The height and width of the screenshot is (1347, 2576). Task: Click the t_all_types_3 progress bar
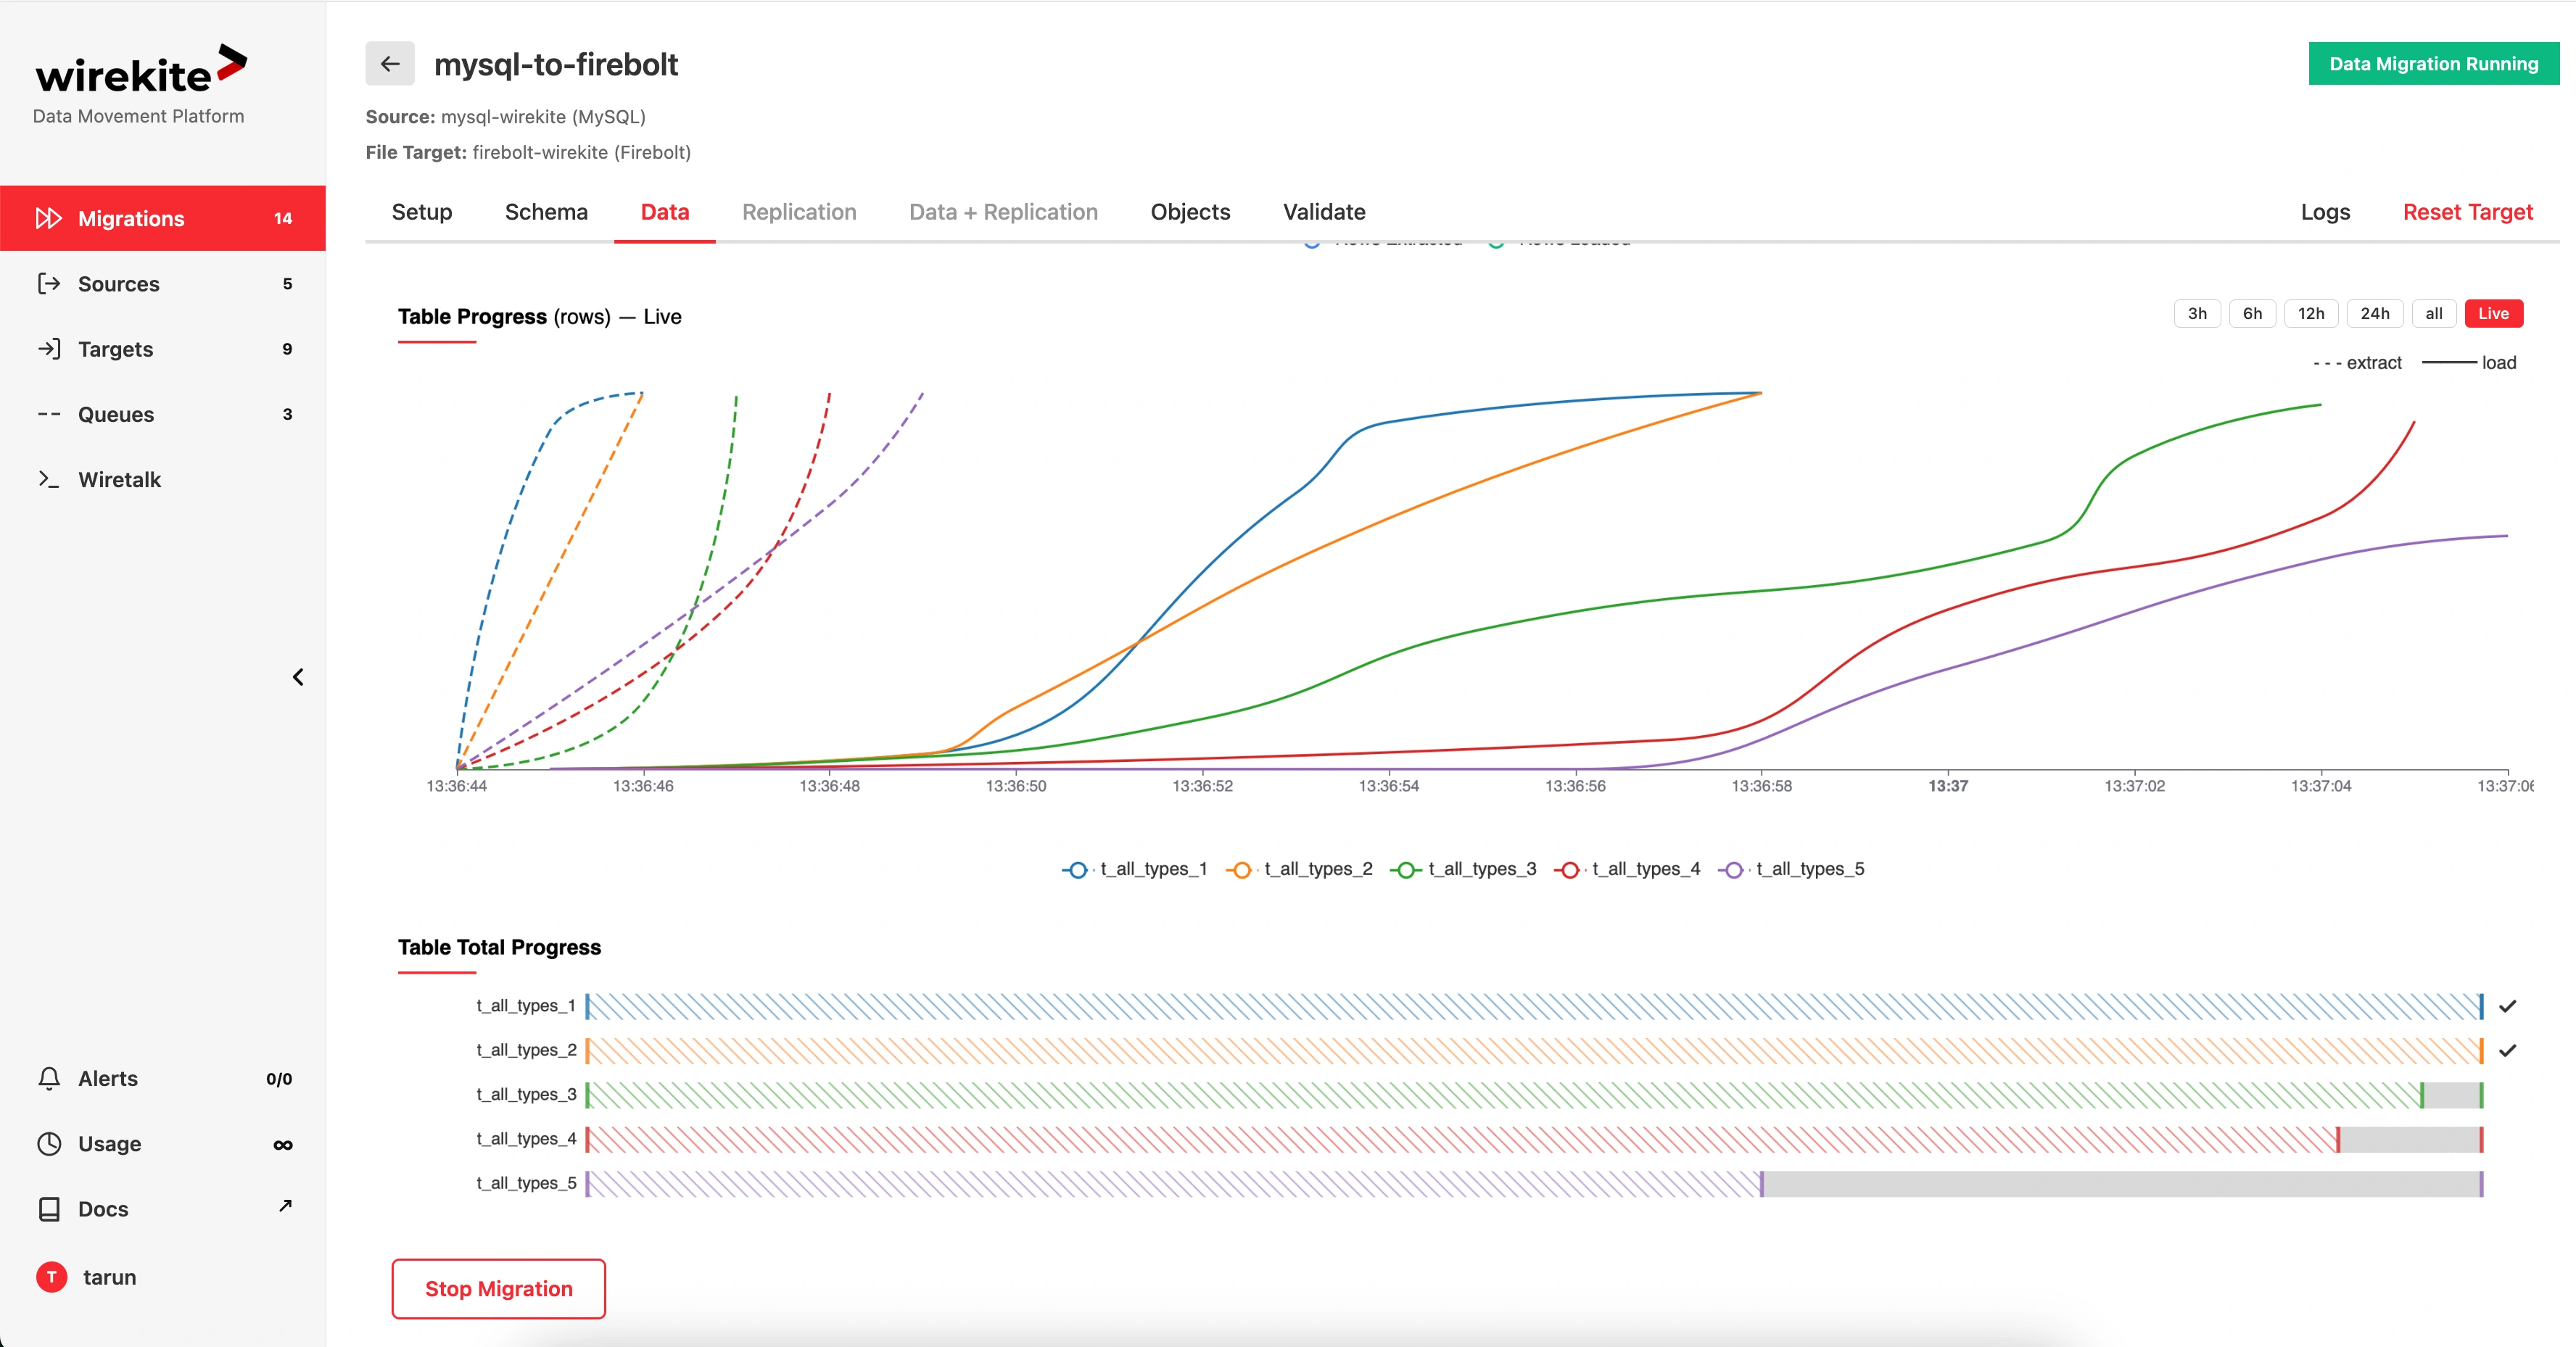coord(1534,1095)
